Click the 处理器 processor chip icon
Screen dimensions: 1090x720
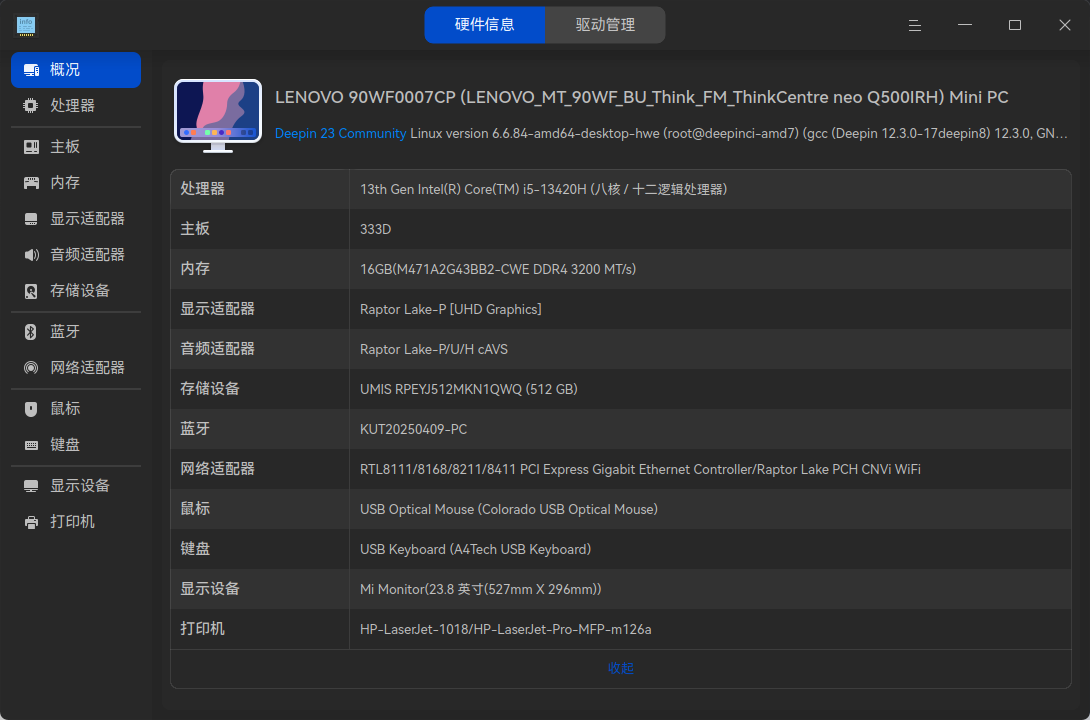[31, 106]
